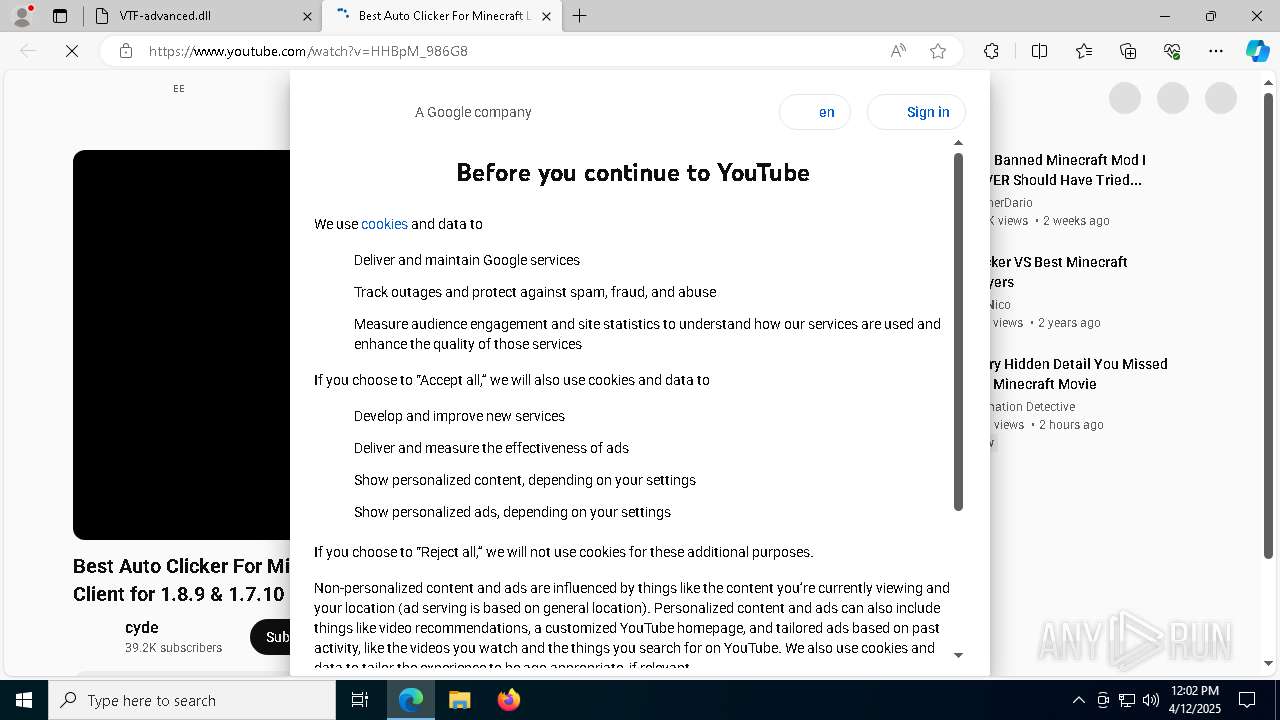Open the Windows Start menu

click(24, 700)
